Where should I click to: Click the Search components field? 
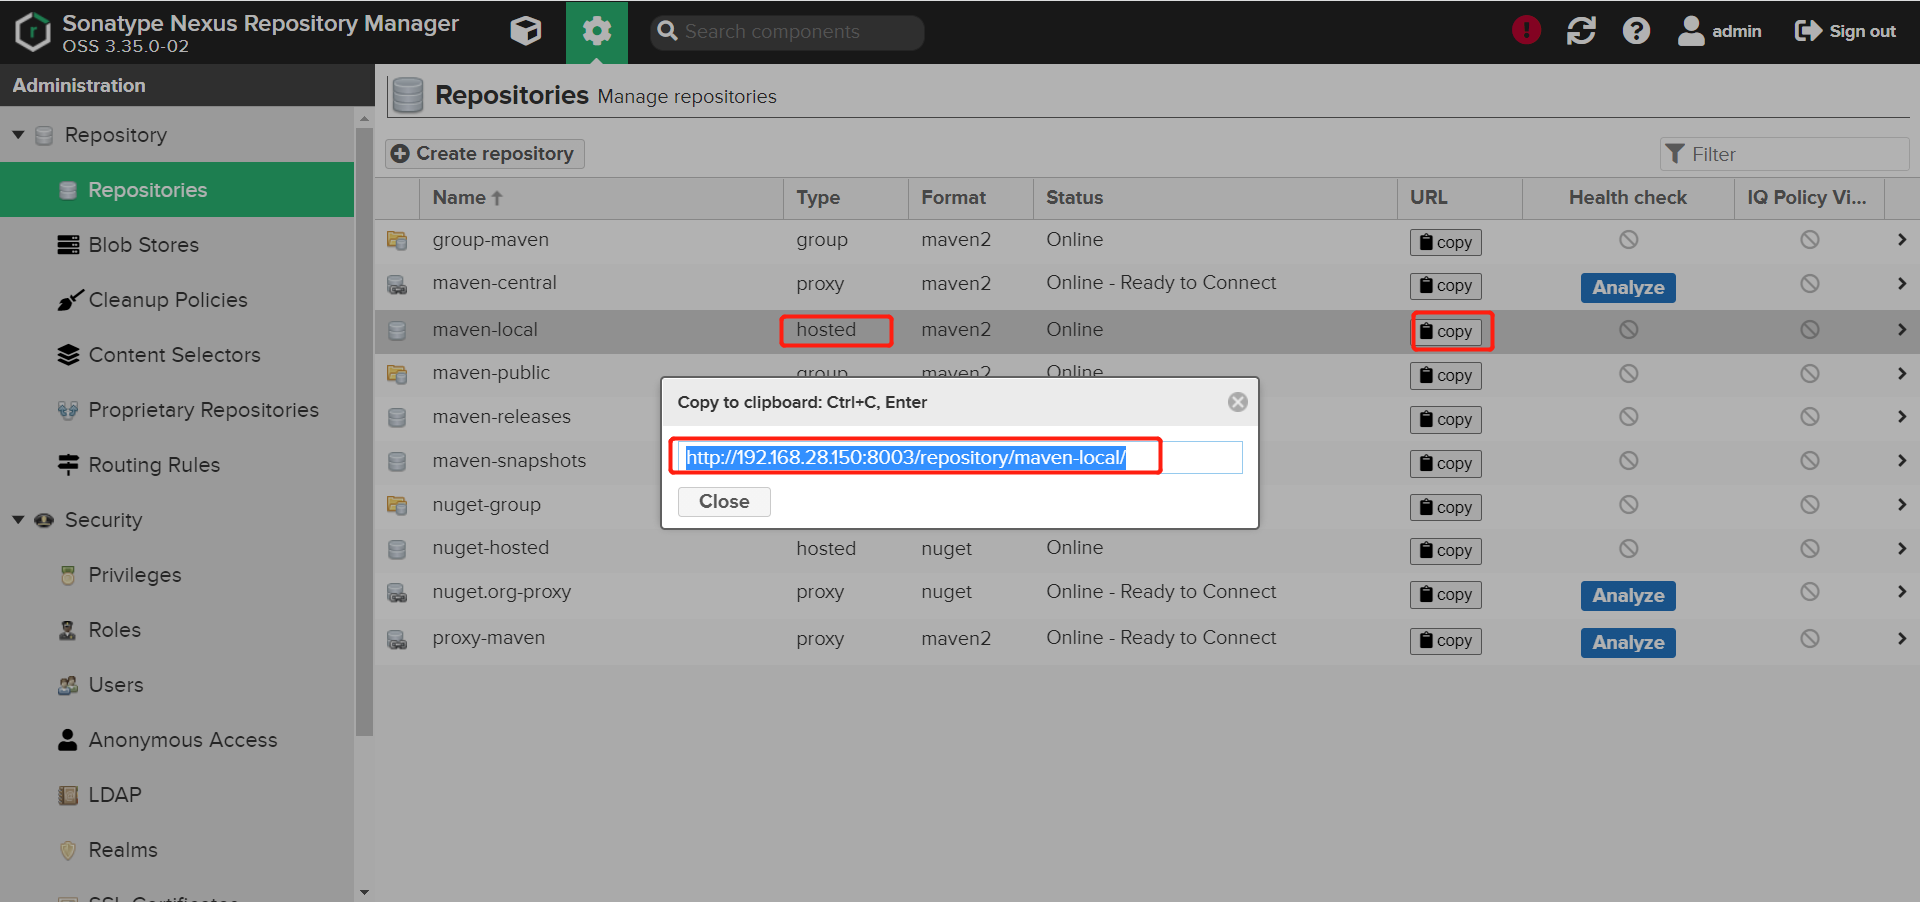tap(787, 32)
